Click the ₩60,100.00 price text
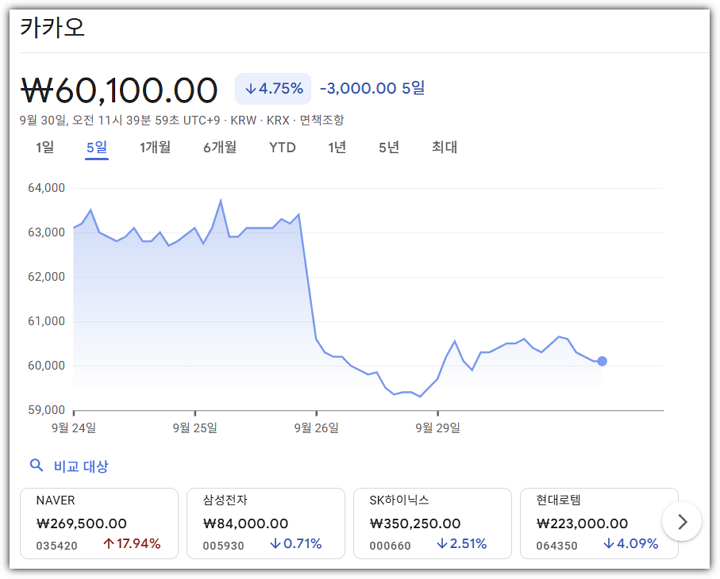This screenshot has width=720, height=579. [x=119, y=90]
